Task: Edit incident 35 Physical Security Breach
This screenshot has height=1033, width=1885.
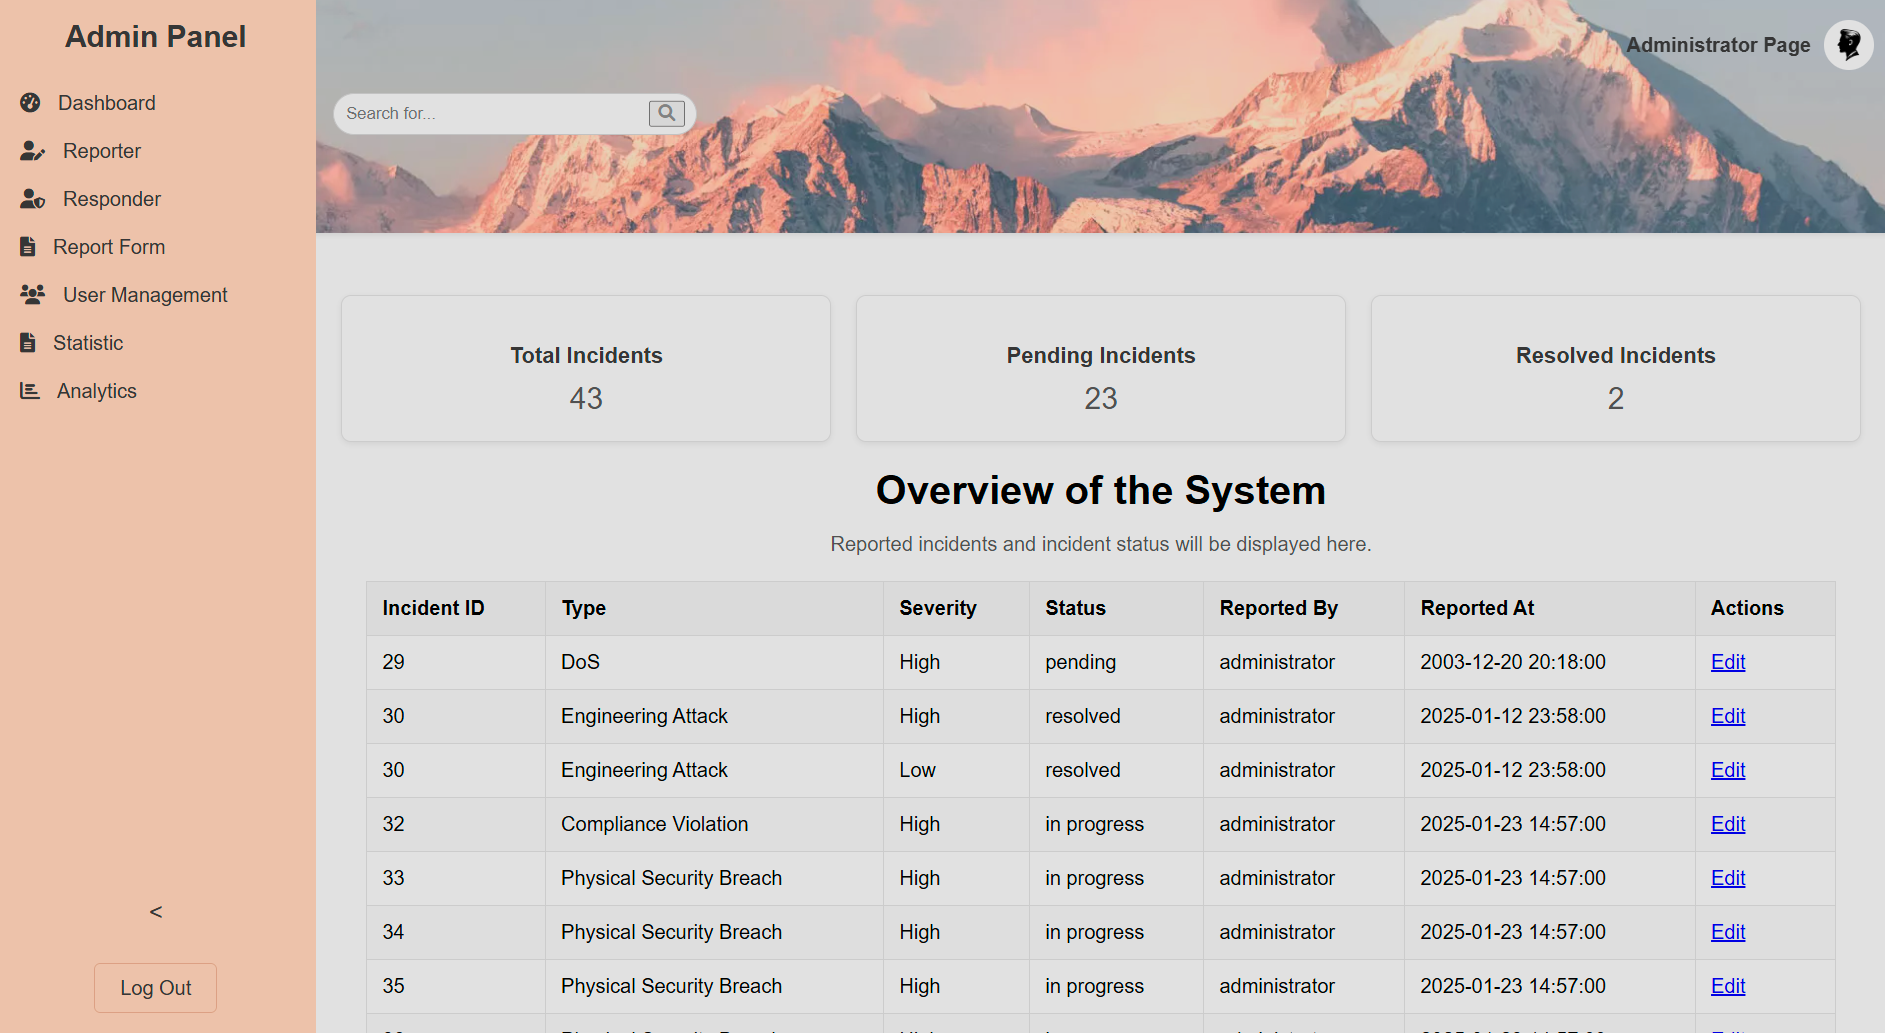Action: (x=1728, y=986)
